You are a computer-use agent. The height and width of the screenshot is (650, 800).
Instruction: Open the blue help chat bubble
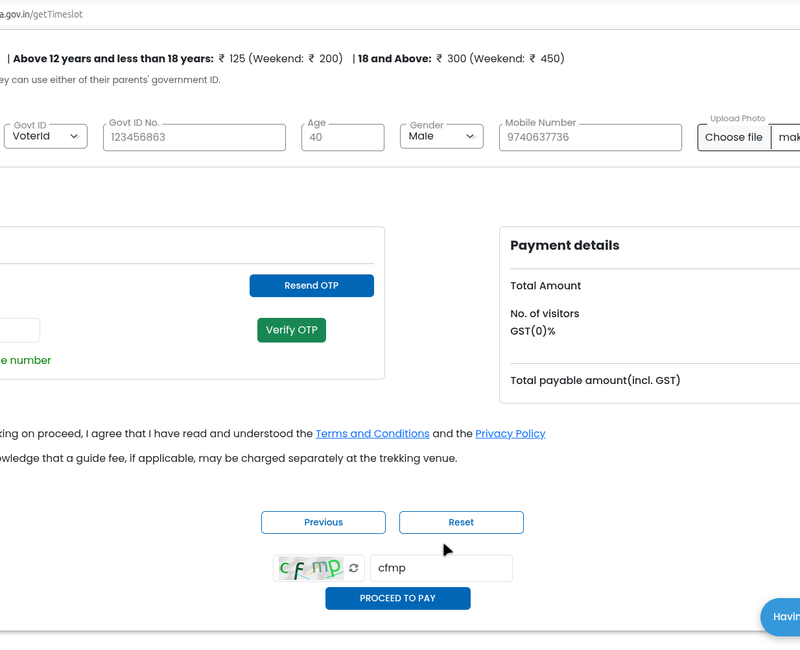pos(781,617)
